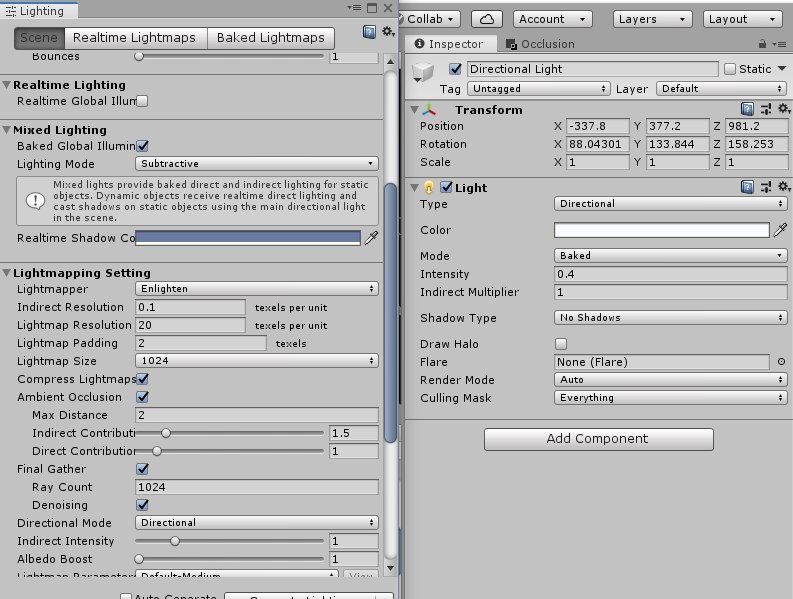The width and height of the screenshot is (793, 599).
Task: Open Inspector panel options menu icon
Action: pyautogui.click(x=779, y=44)
